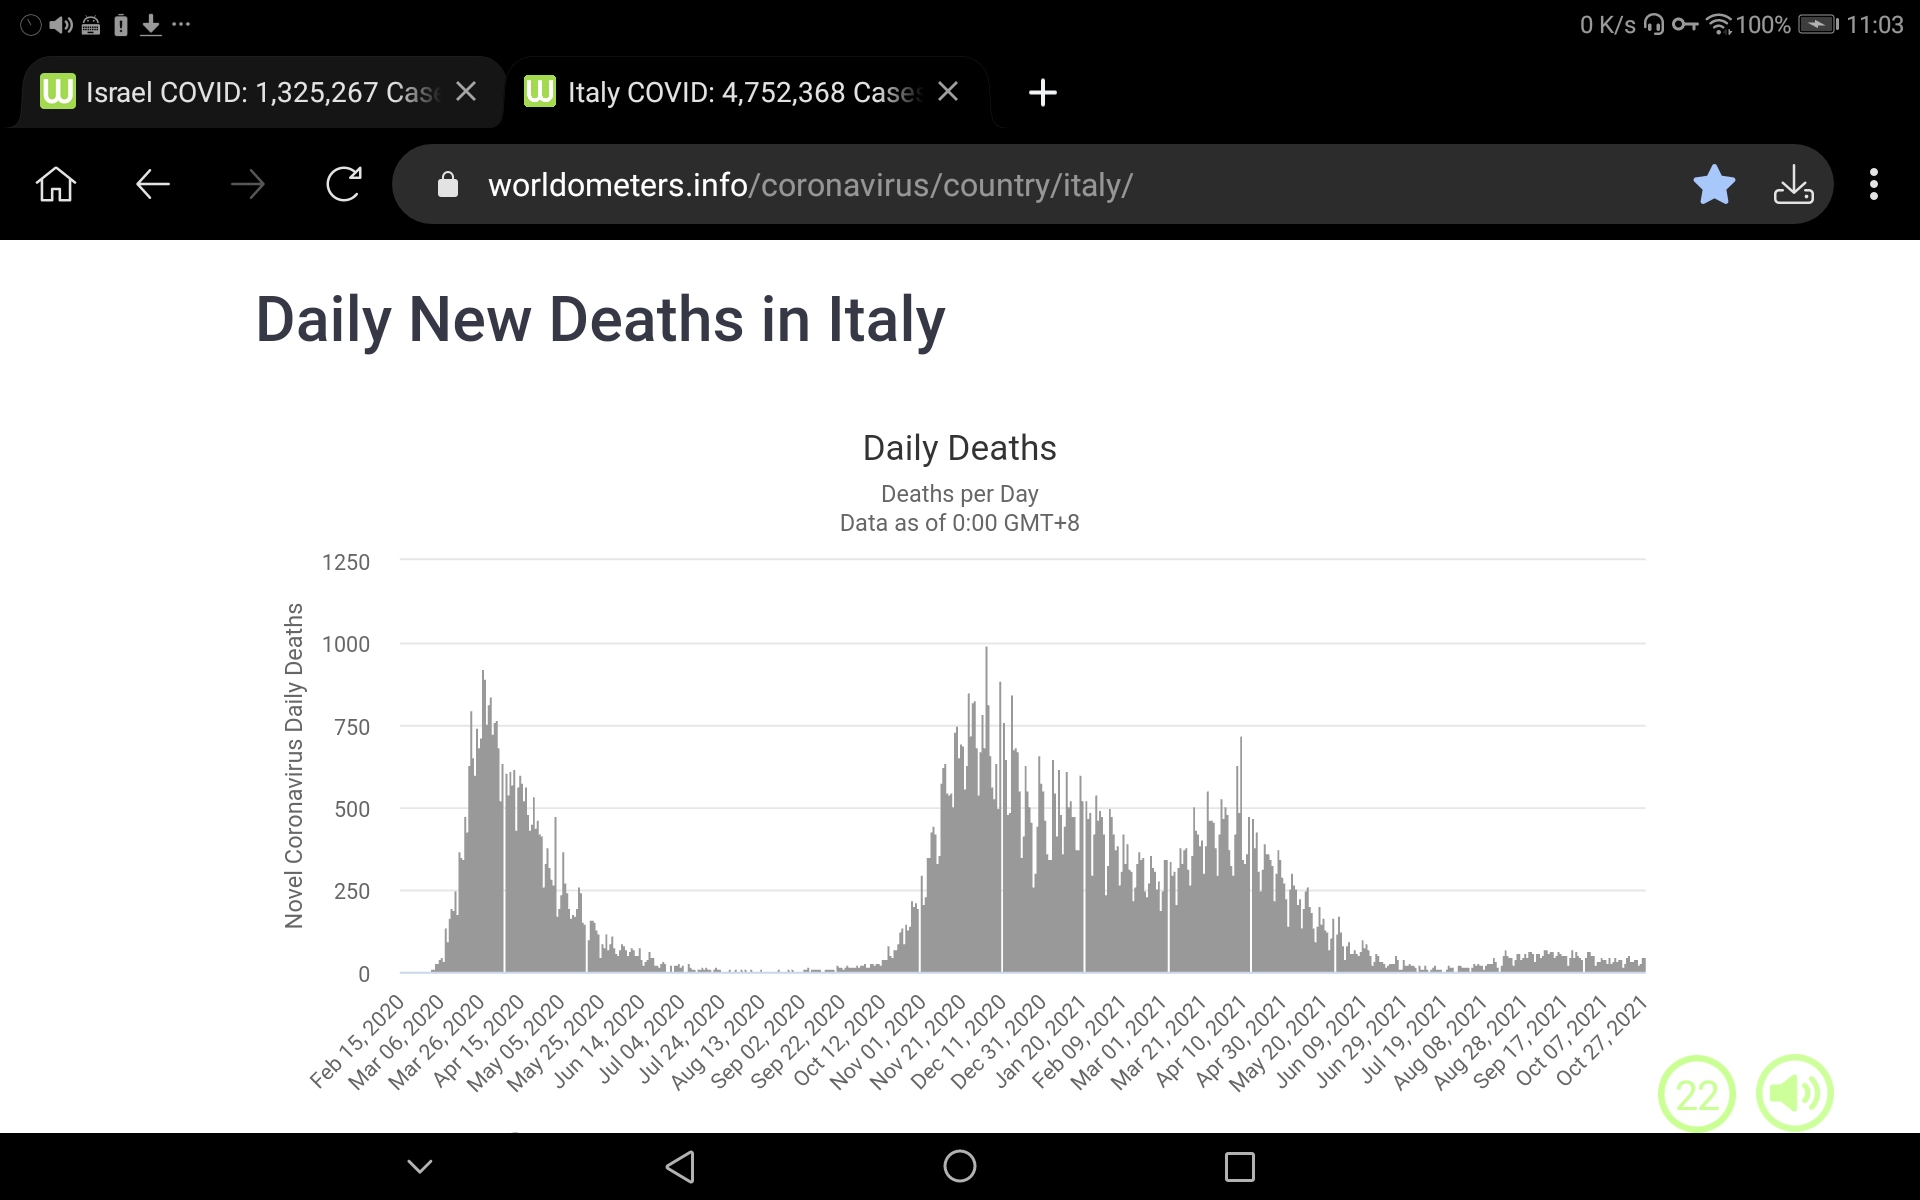
Task: Reload the Italy coronavirus page
Action: point(343,185)
